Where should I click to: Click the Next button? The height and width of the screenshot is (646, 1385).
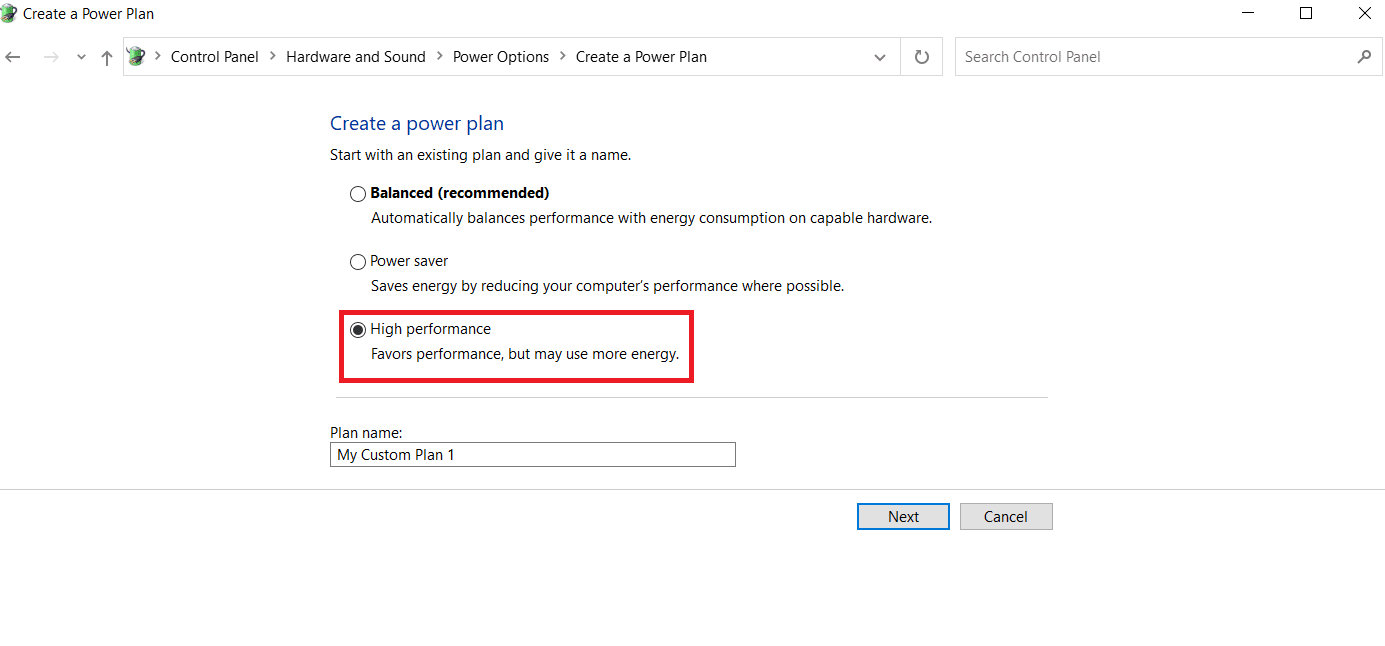903,516
